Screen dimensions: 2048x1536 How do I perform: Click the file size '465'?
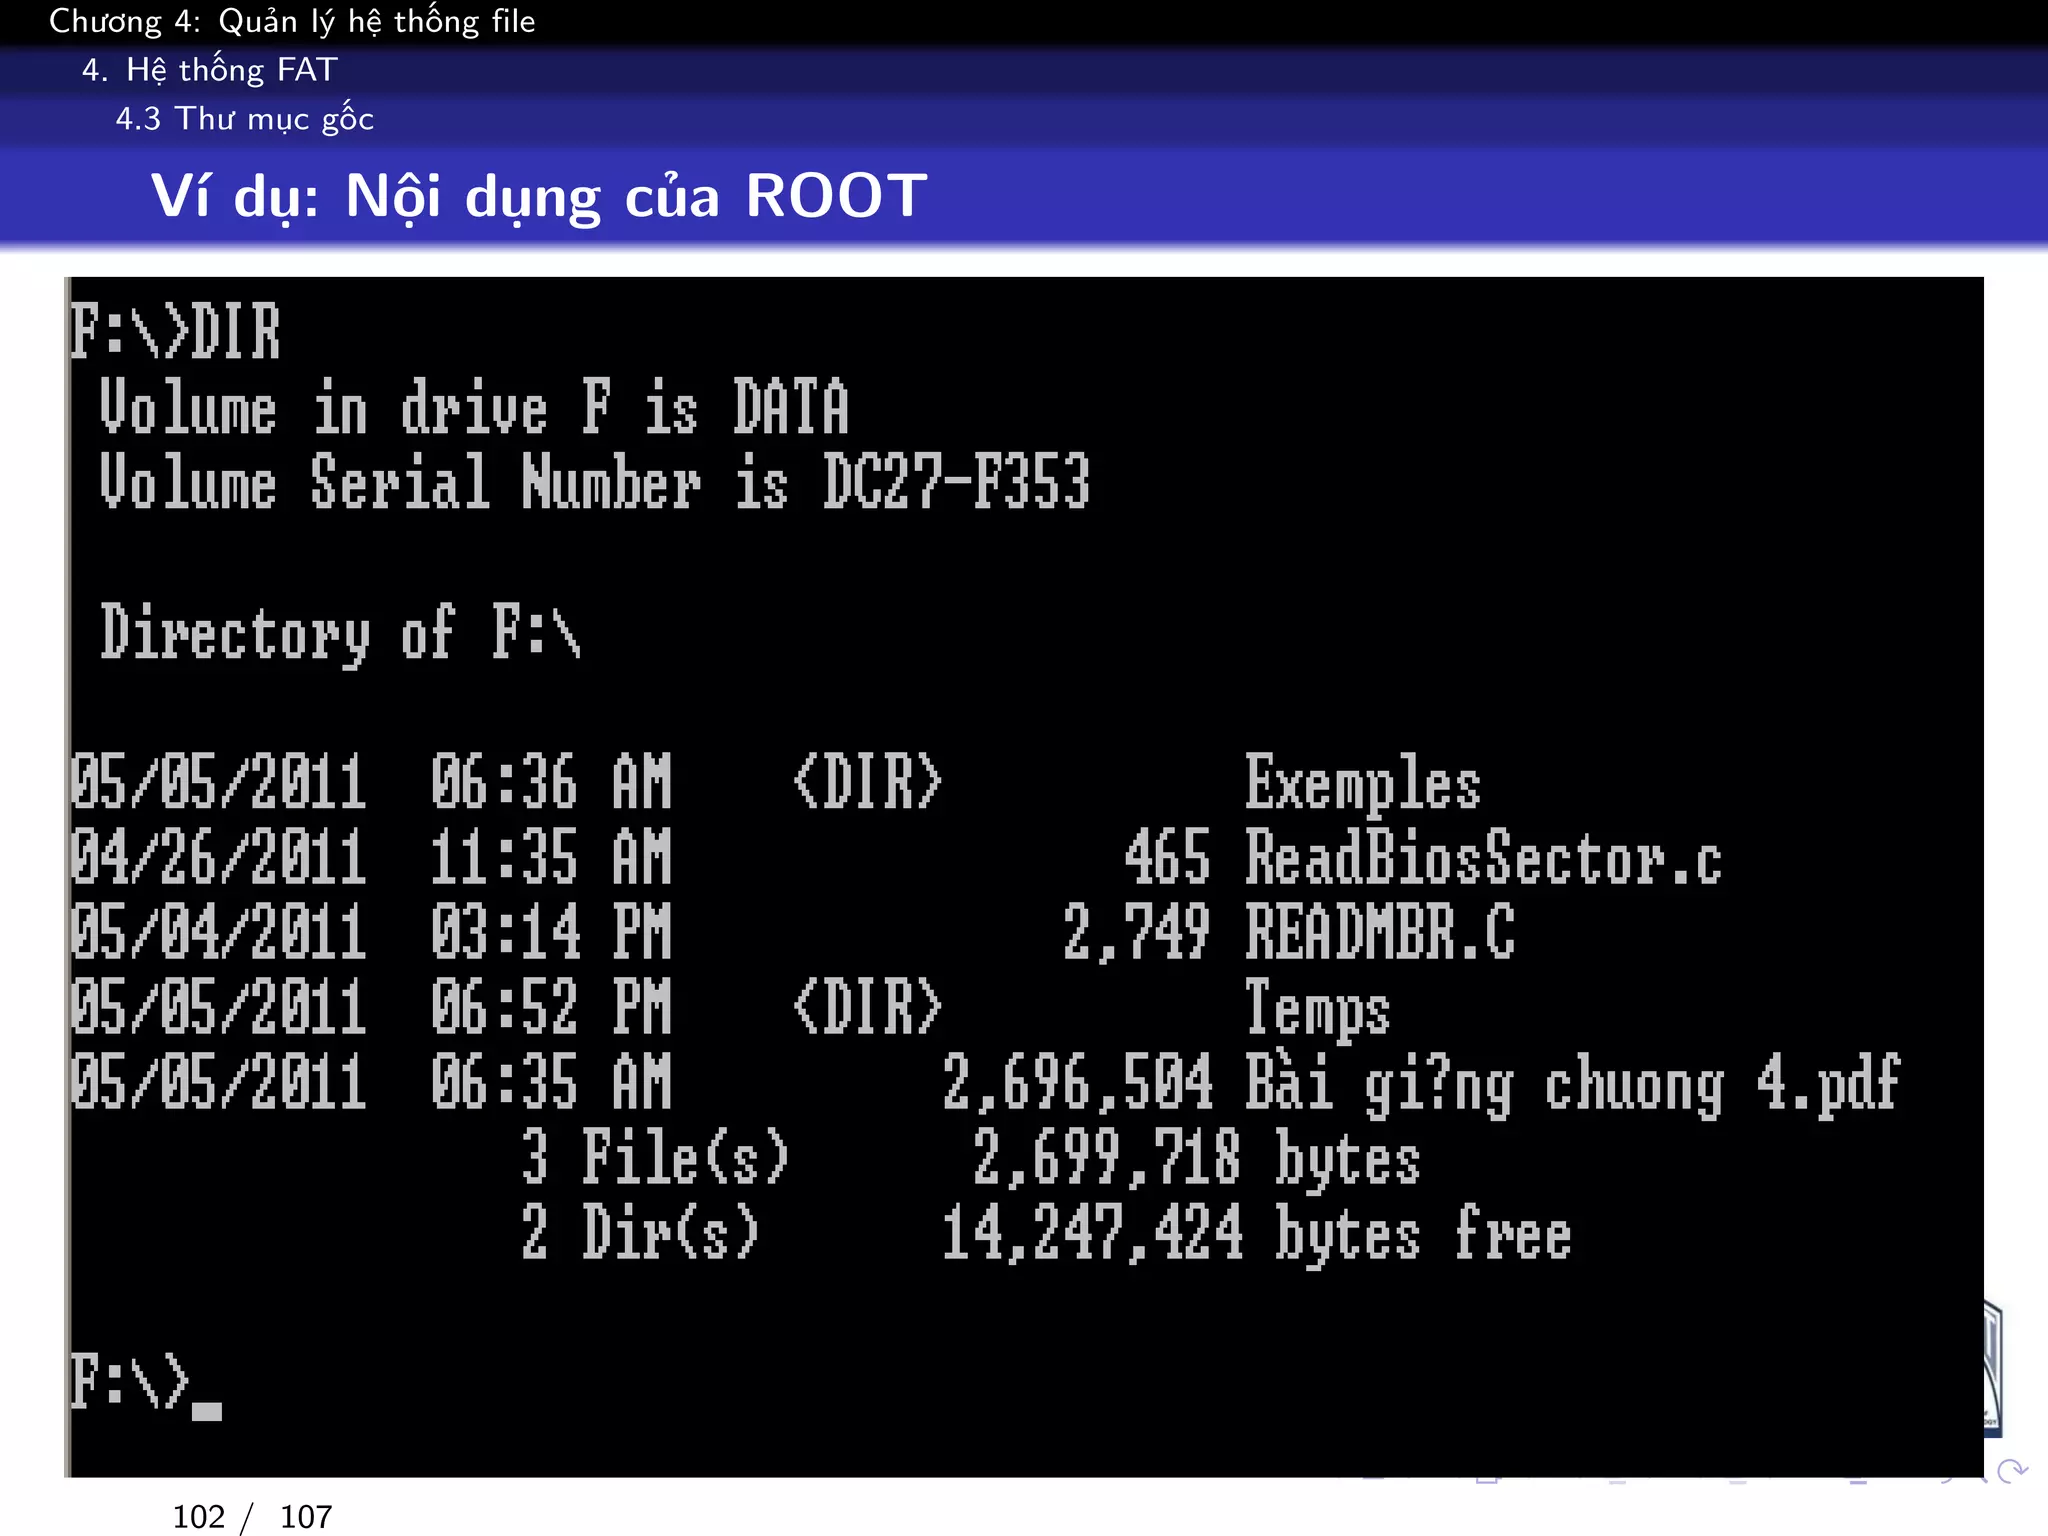coord(1167,858)
